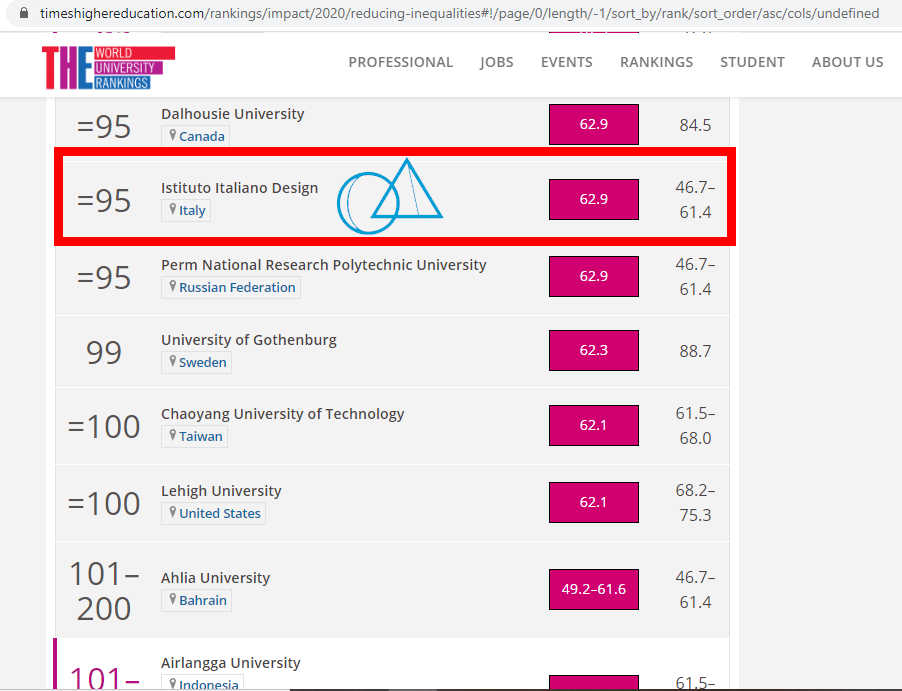Screen dimensions: 902x691
Task: Click the THE World University Rankings logo
Action: pyautogui.click(x=108, y=67)
